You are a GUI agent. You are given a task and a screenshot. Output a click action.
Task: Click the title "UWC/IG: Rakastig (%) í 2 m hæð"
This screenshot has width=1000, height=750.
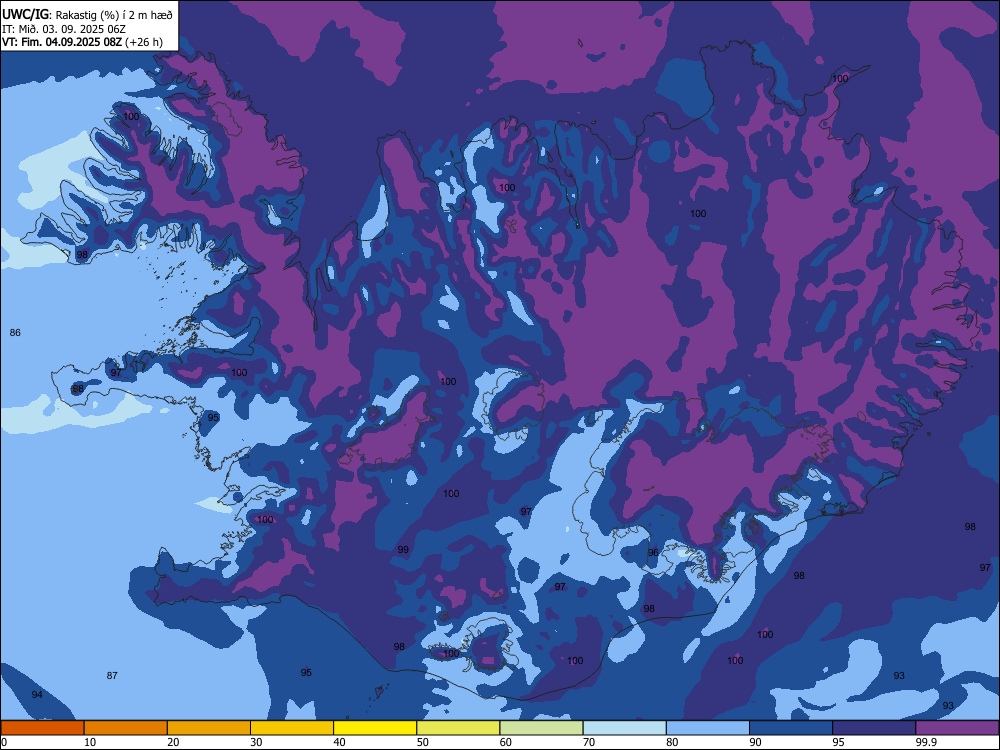(87, 15)
